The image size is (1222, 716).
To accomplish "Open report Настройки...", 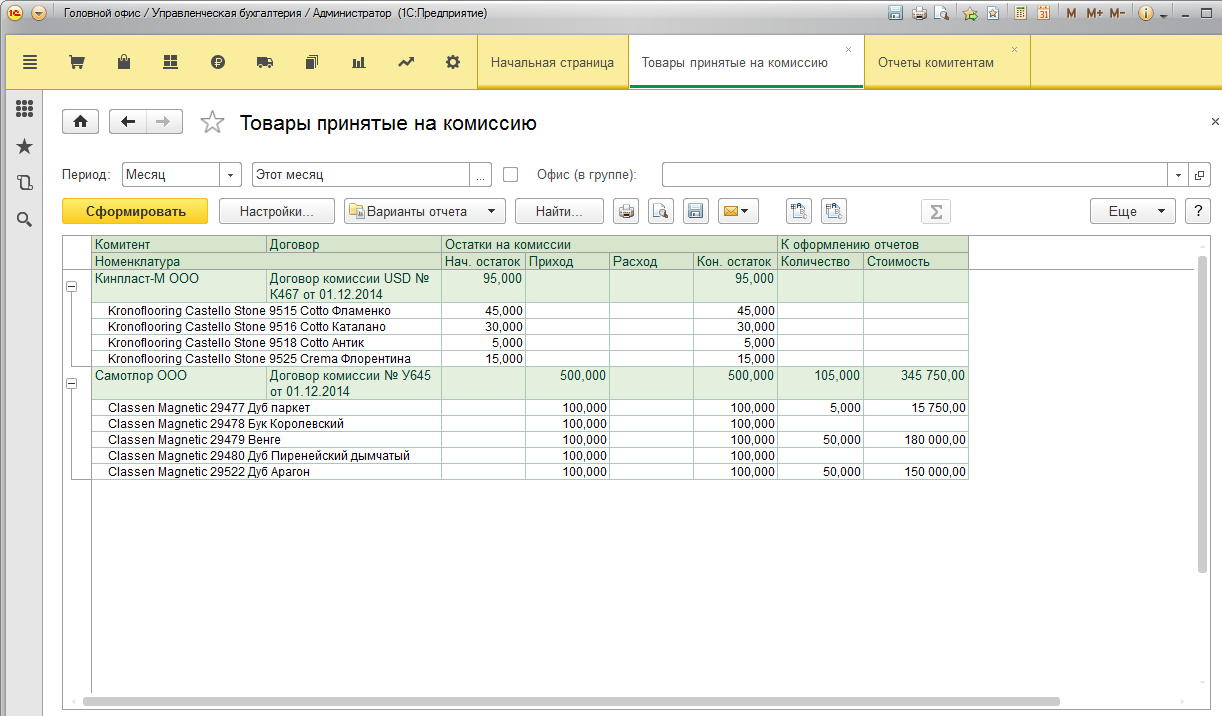I will (x=277, y=211).
